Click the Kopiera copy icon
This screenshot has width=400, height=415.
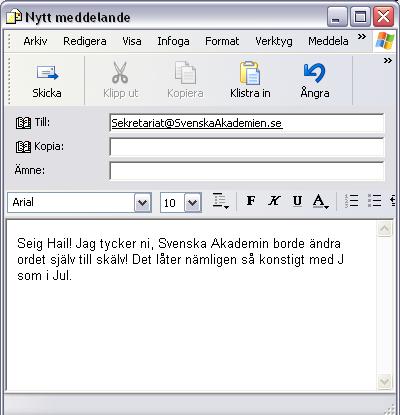tap(185, 72)
